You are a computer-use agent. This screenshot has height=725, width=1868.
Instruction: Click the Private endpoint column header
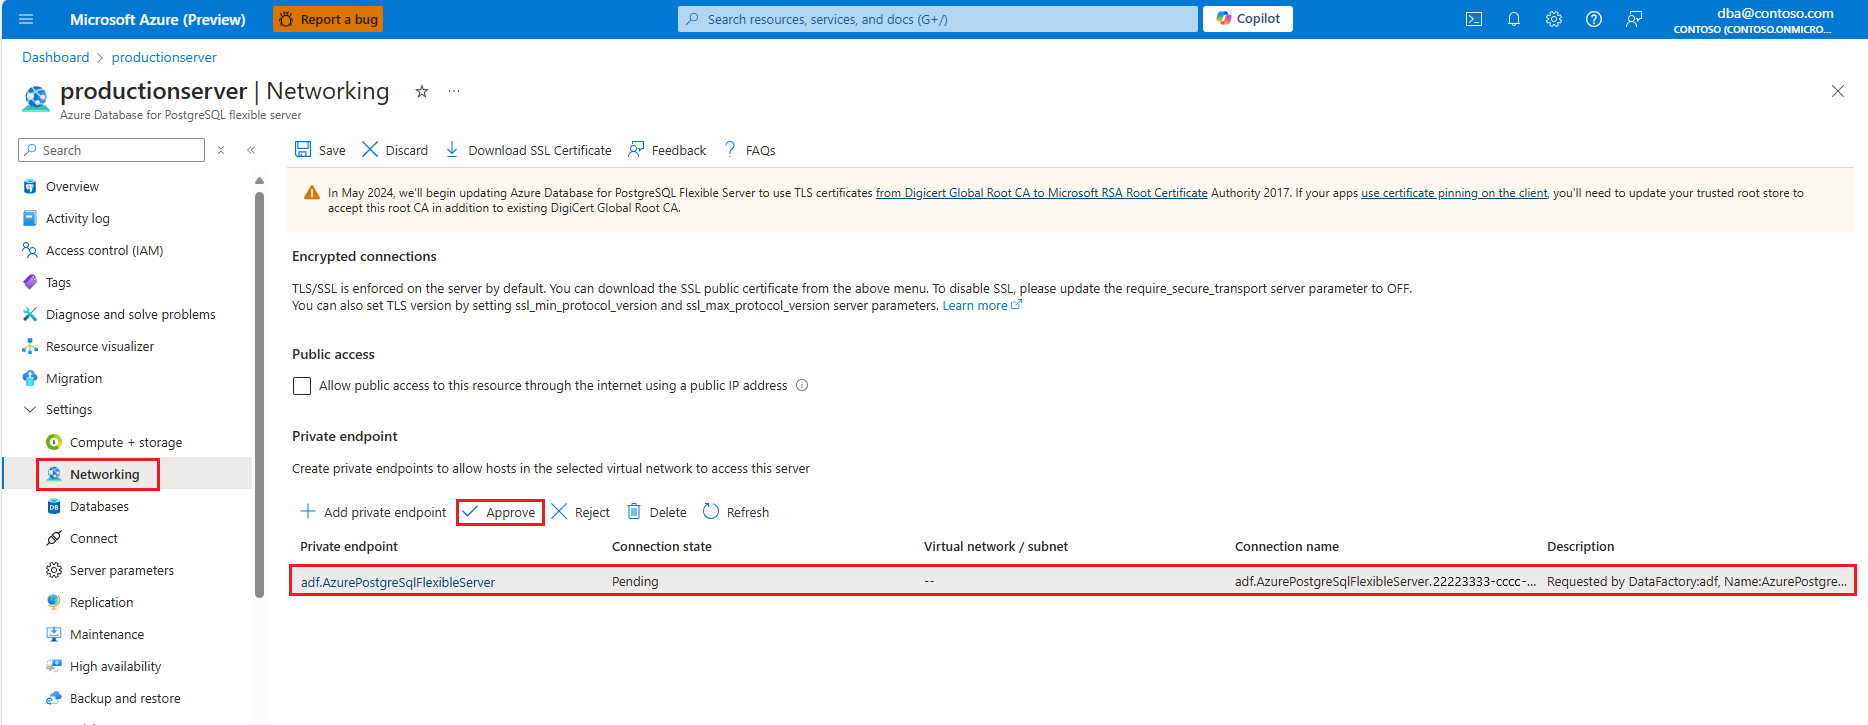point(349,546)
